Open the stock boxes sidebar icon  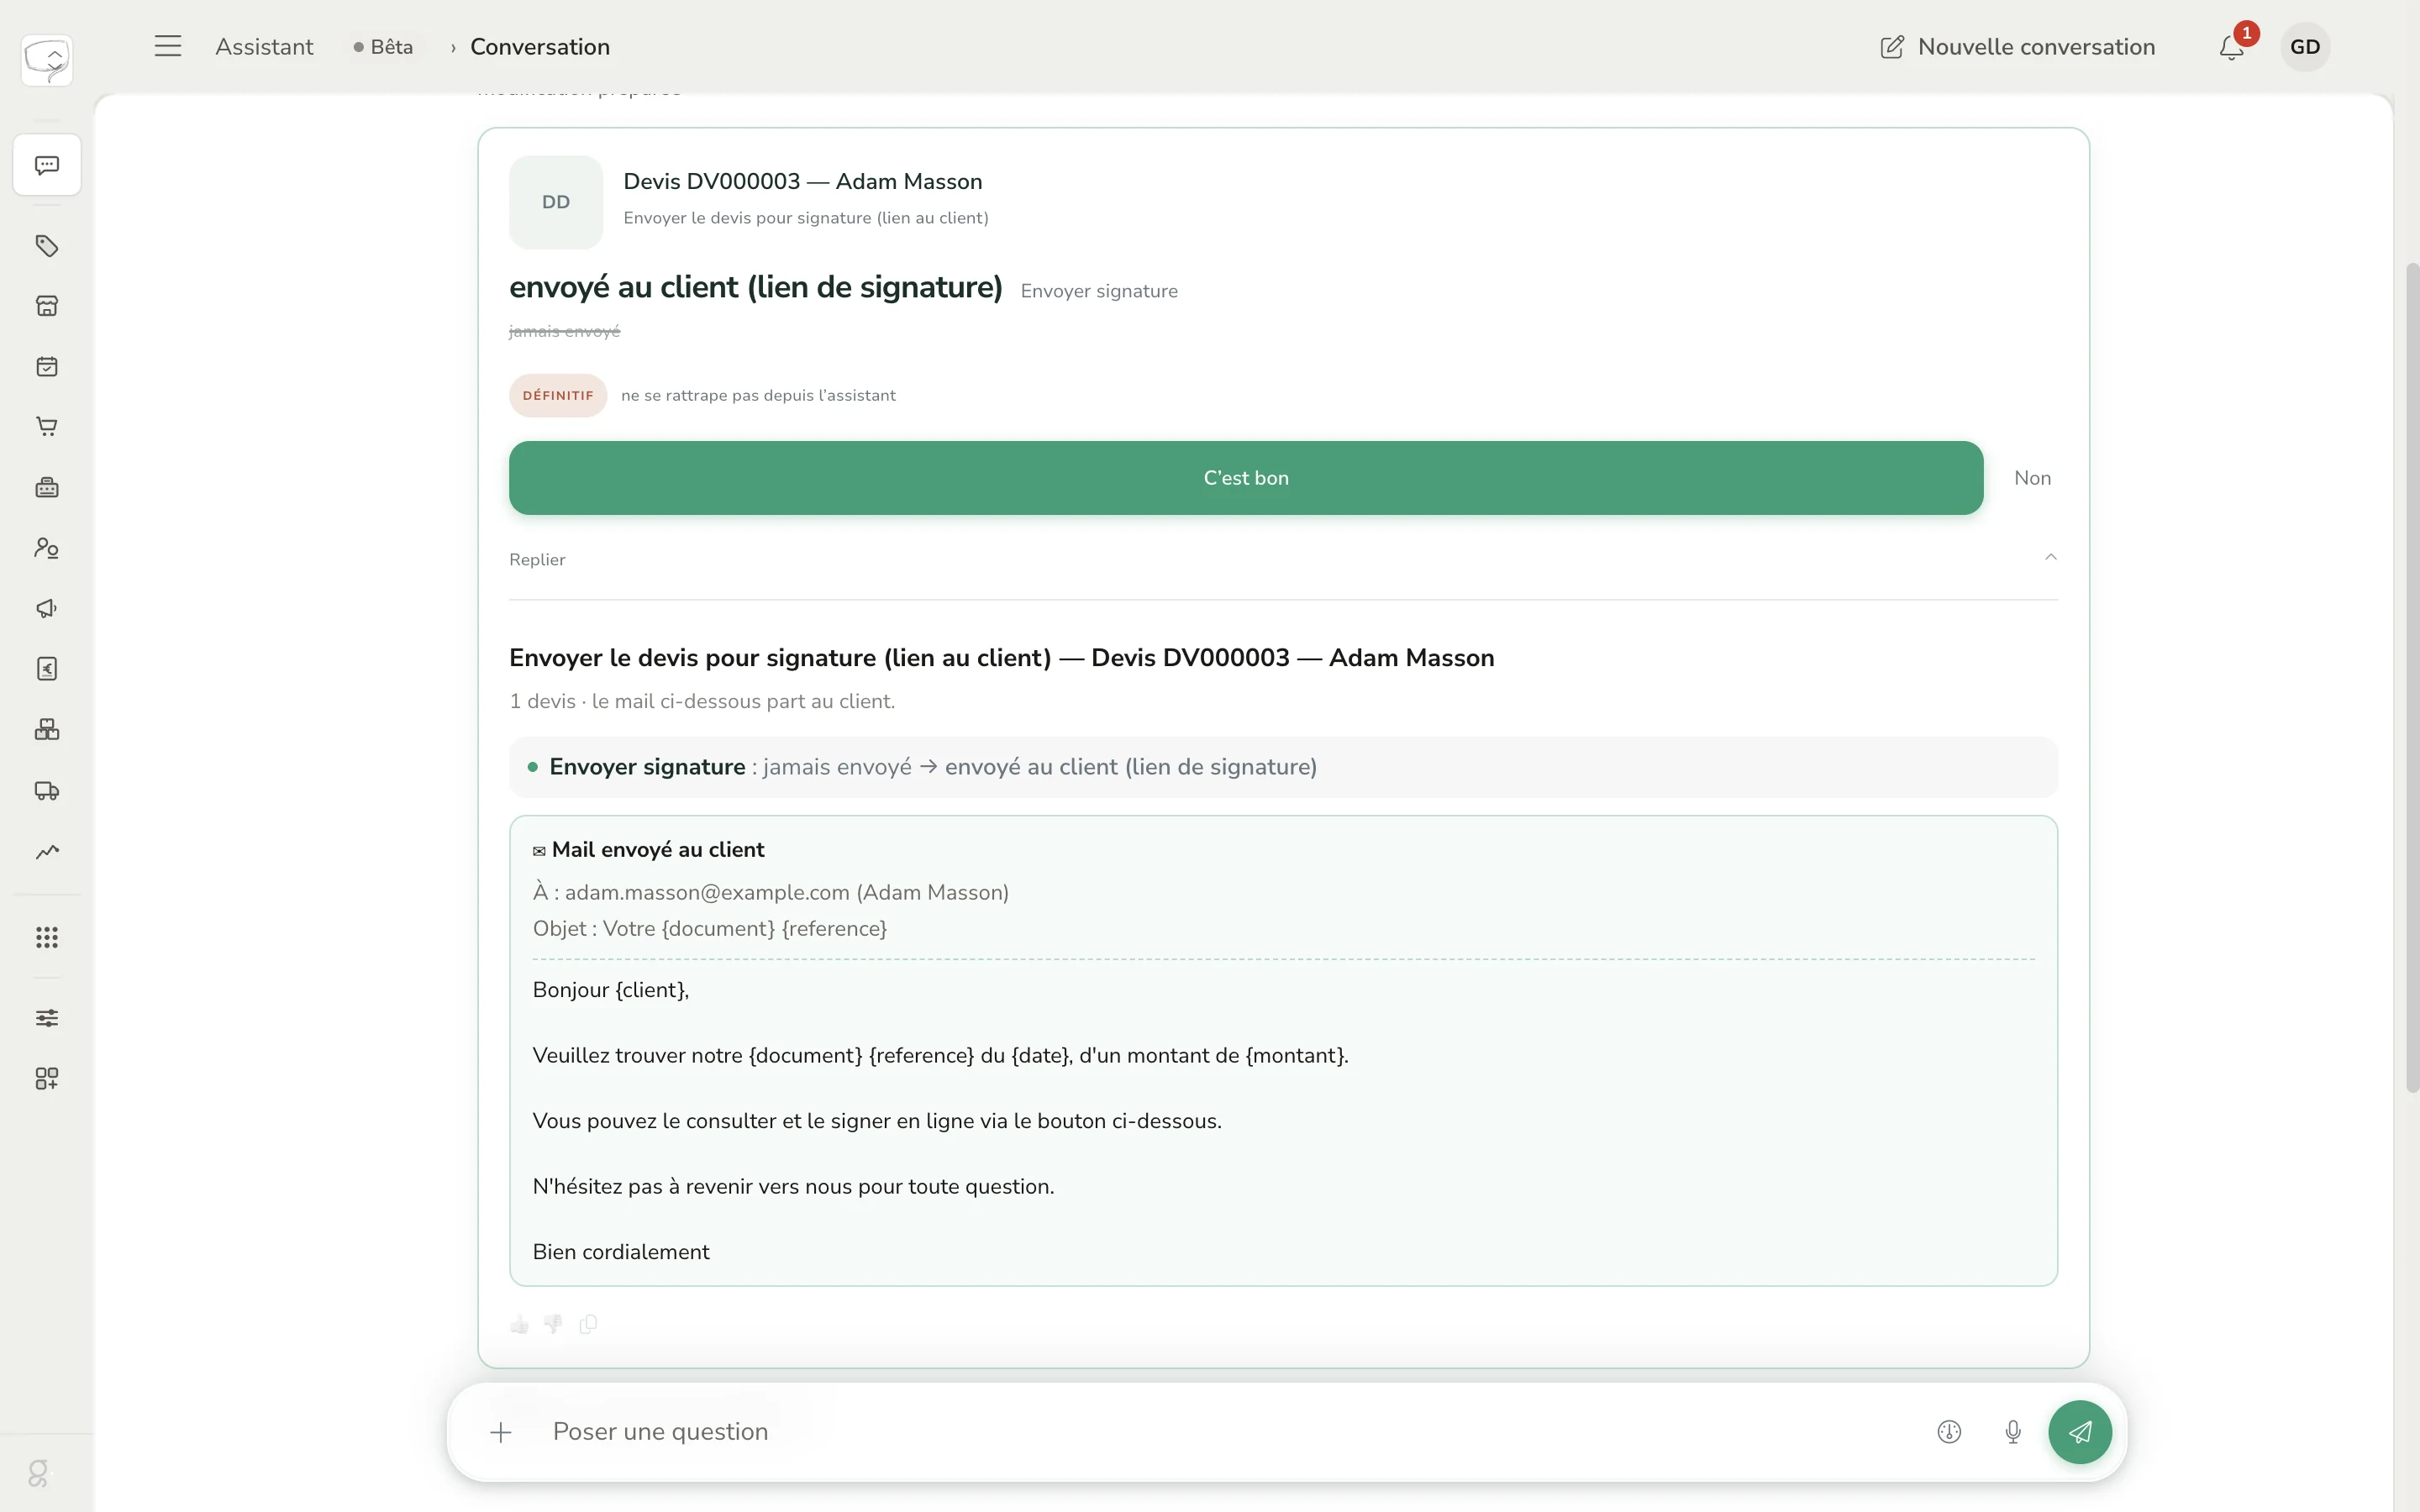[47, 730]
